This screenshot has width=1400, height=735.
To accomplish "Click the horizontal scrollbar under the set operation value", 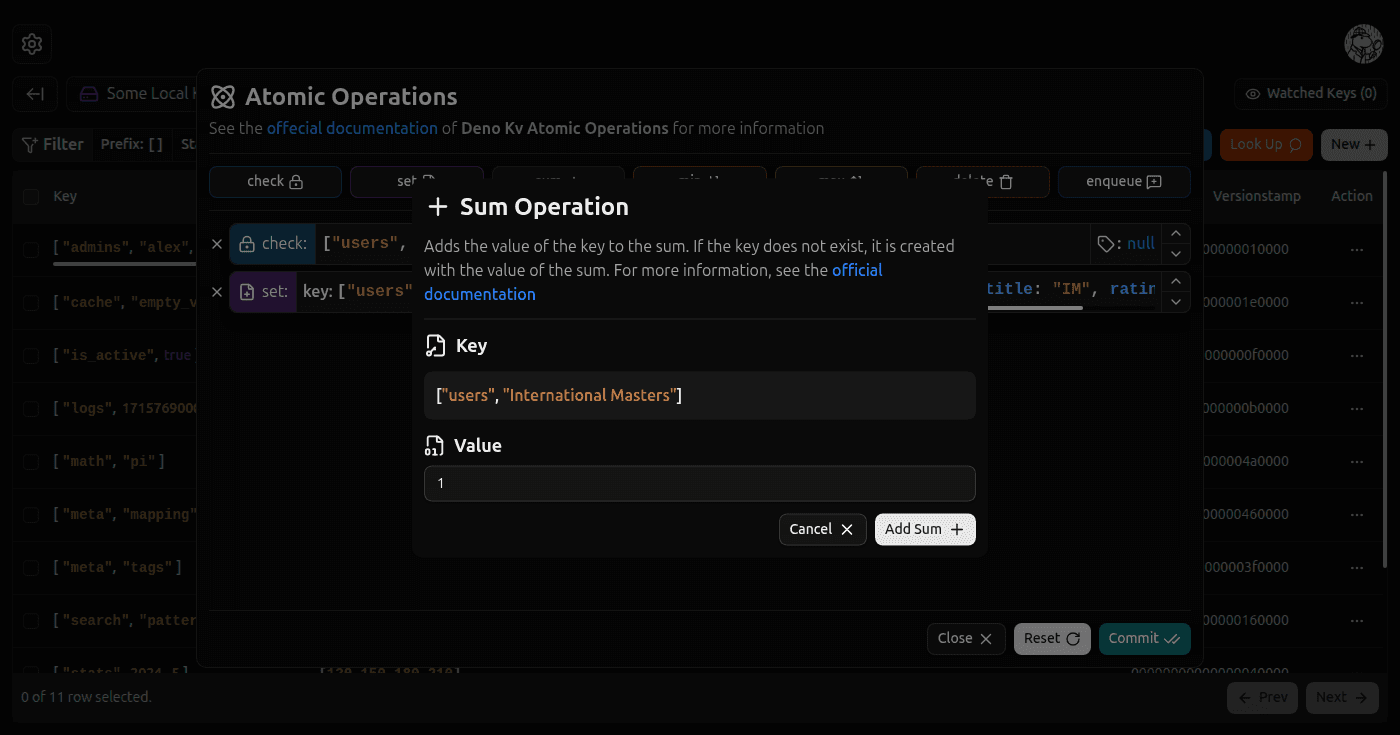I will (x=1035, y=308).
